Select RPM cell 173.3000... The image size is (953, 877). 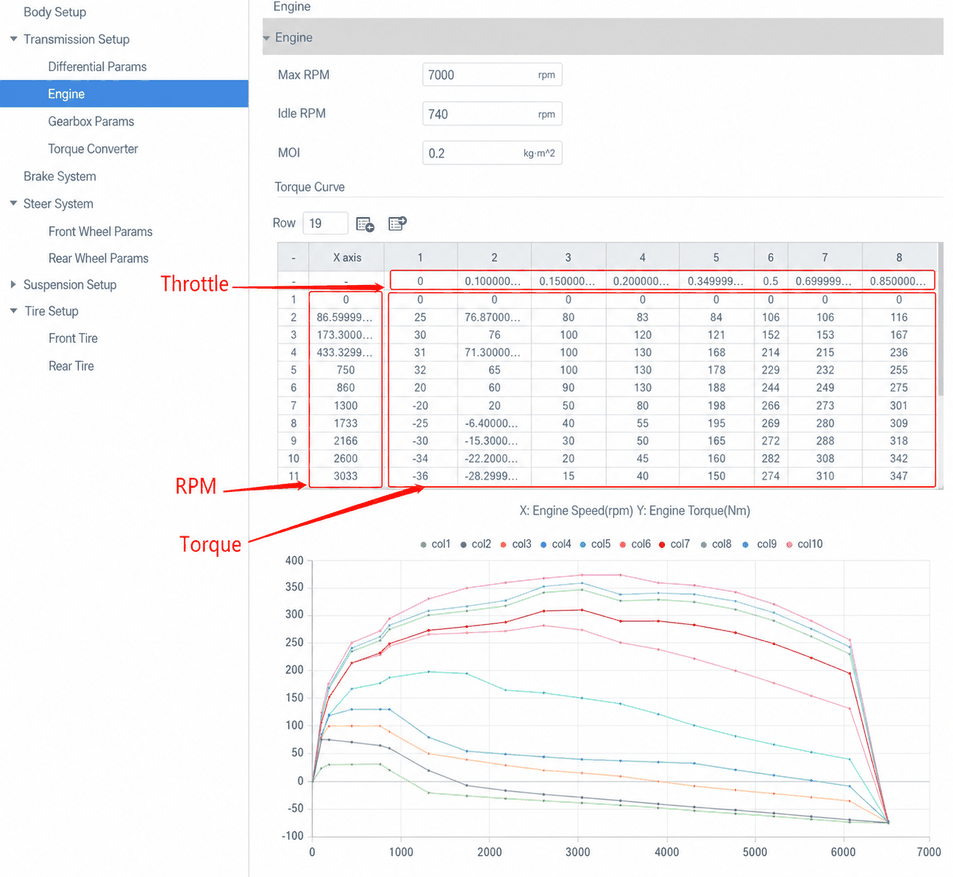pyautogui.click(x=346, y=335)
